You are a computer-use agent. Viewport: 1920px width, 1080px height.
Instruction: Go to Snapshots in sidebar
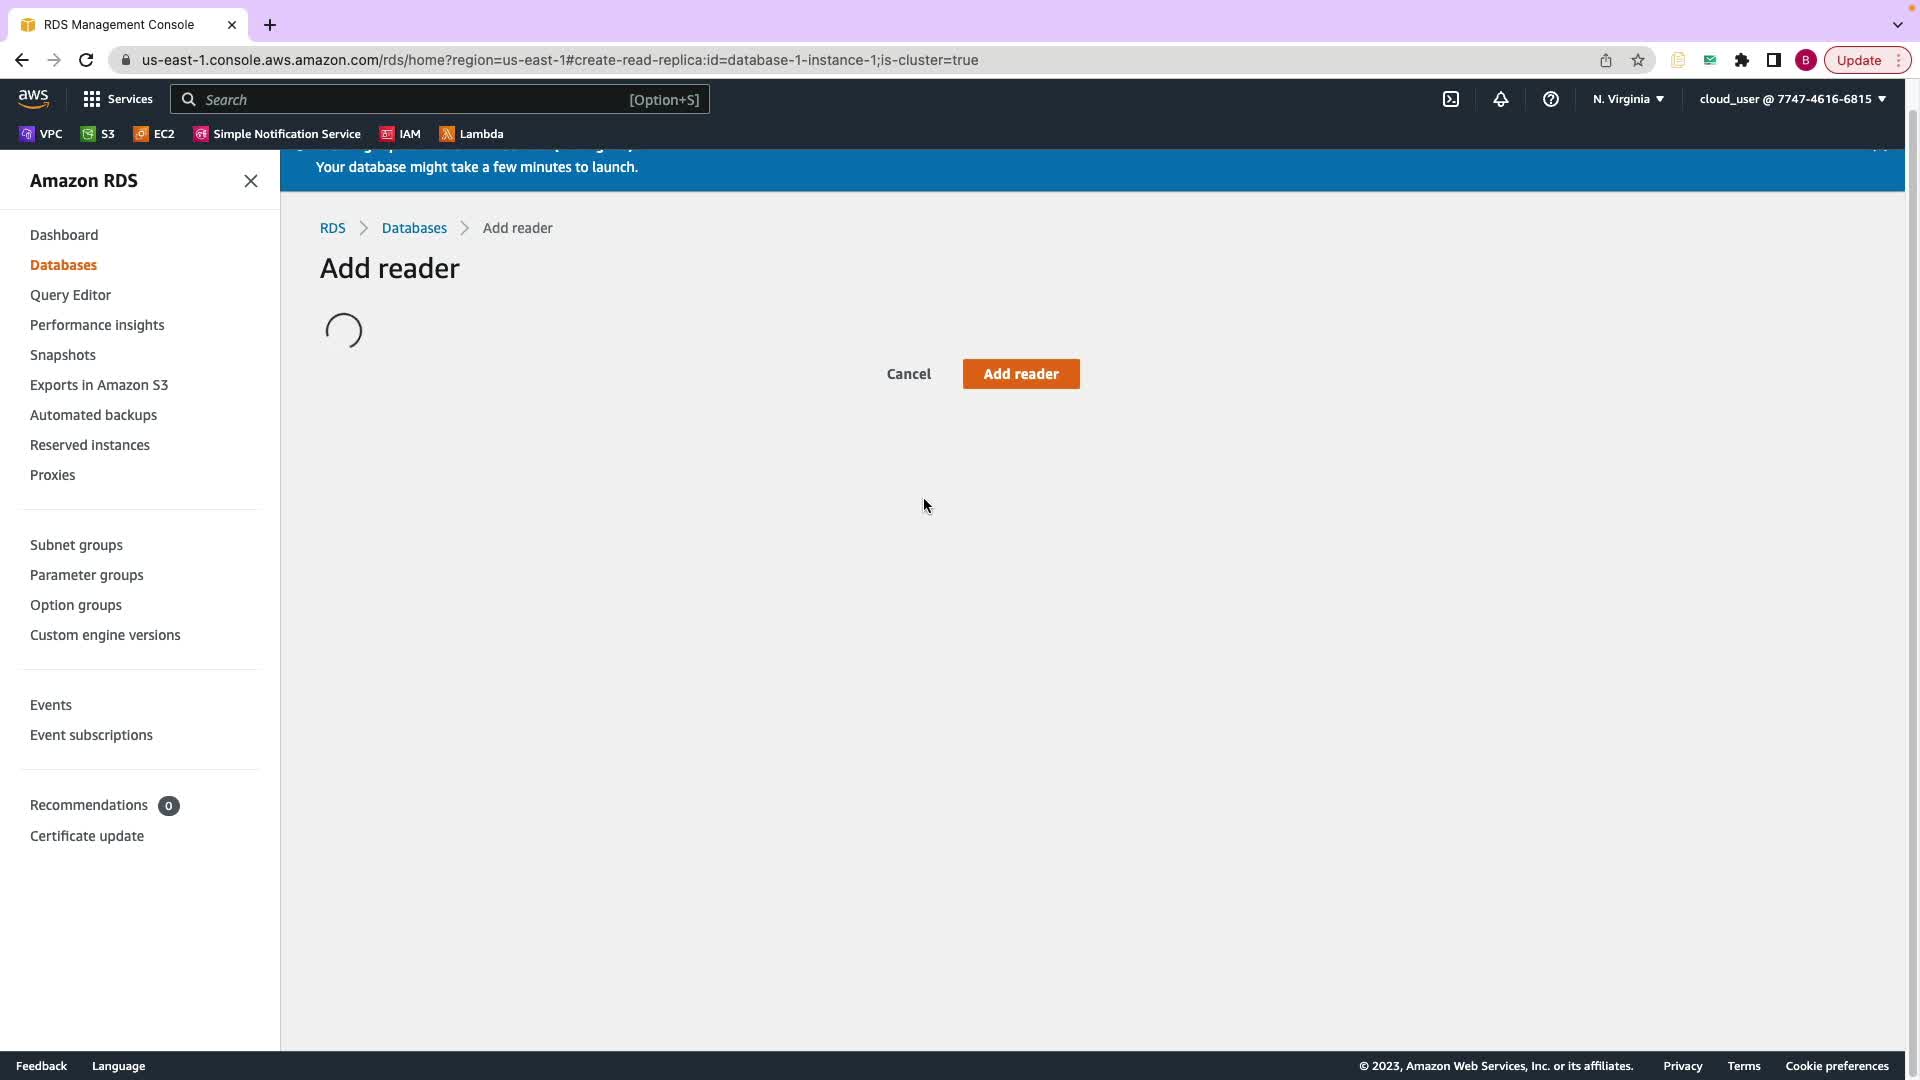pyautogui.click(x=63, y=355)
